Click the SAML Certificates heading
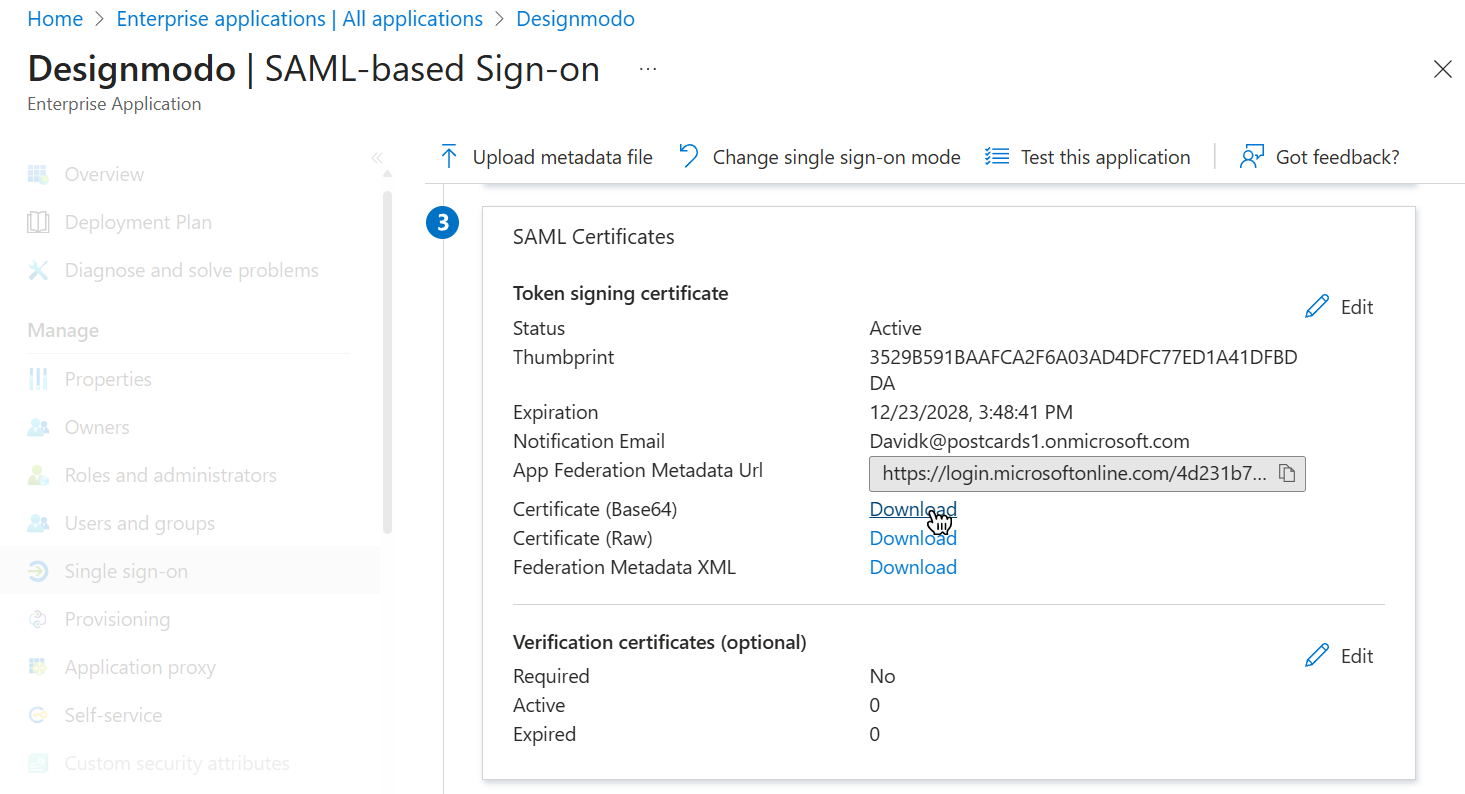Viewport: 1465px width, 794px height. [594, 237]
